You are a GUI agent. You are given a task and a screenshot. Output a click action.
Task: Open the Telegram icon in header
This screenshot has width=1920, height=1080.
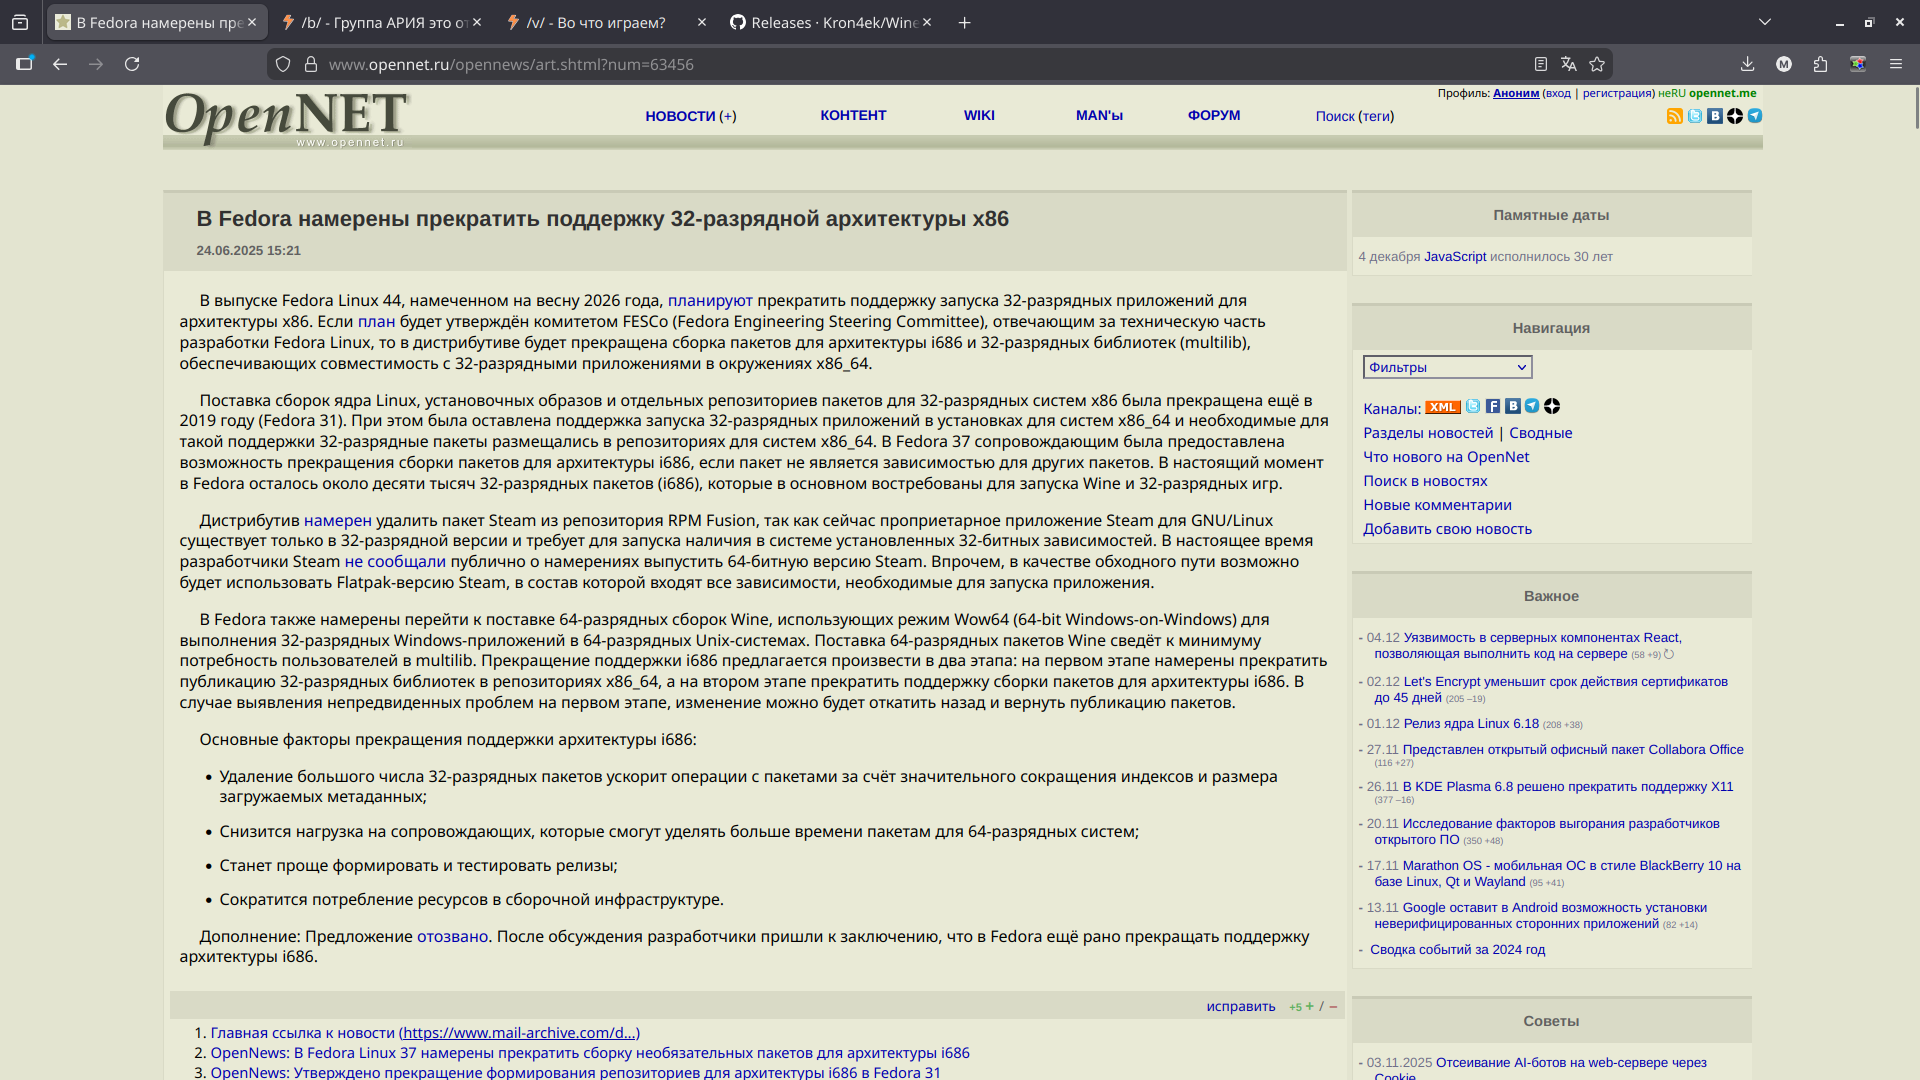pos(1755,116)
